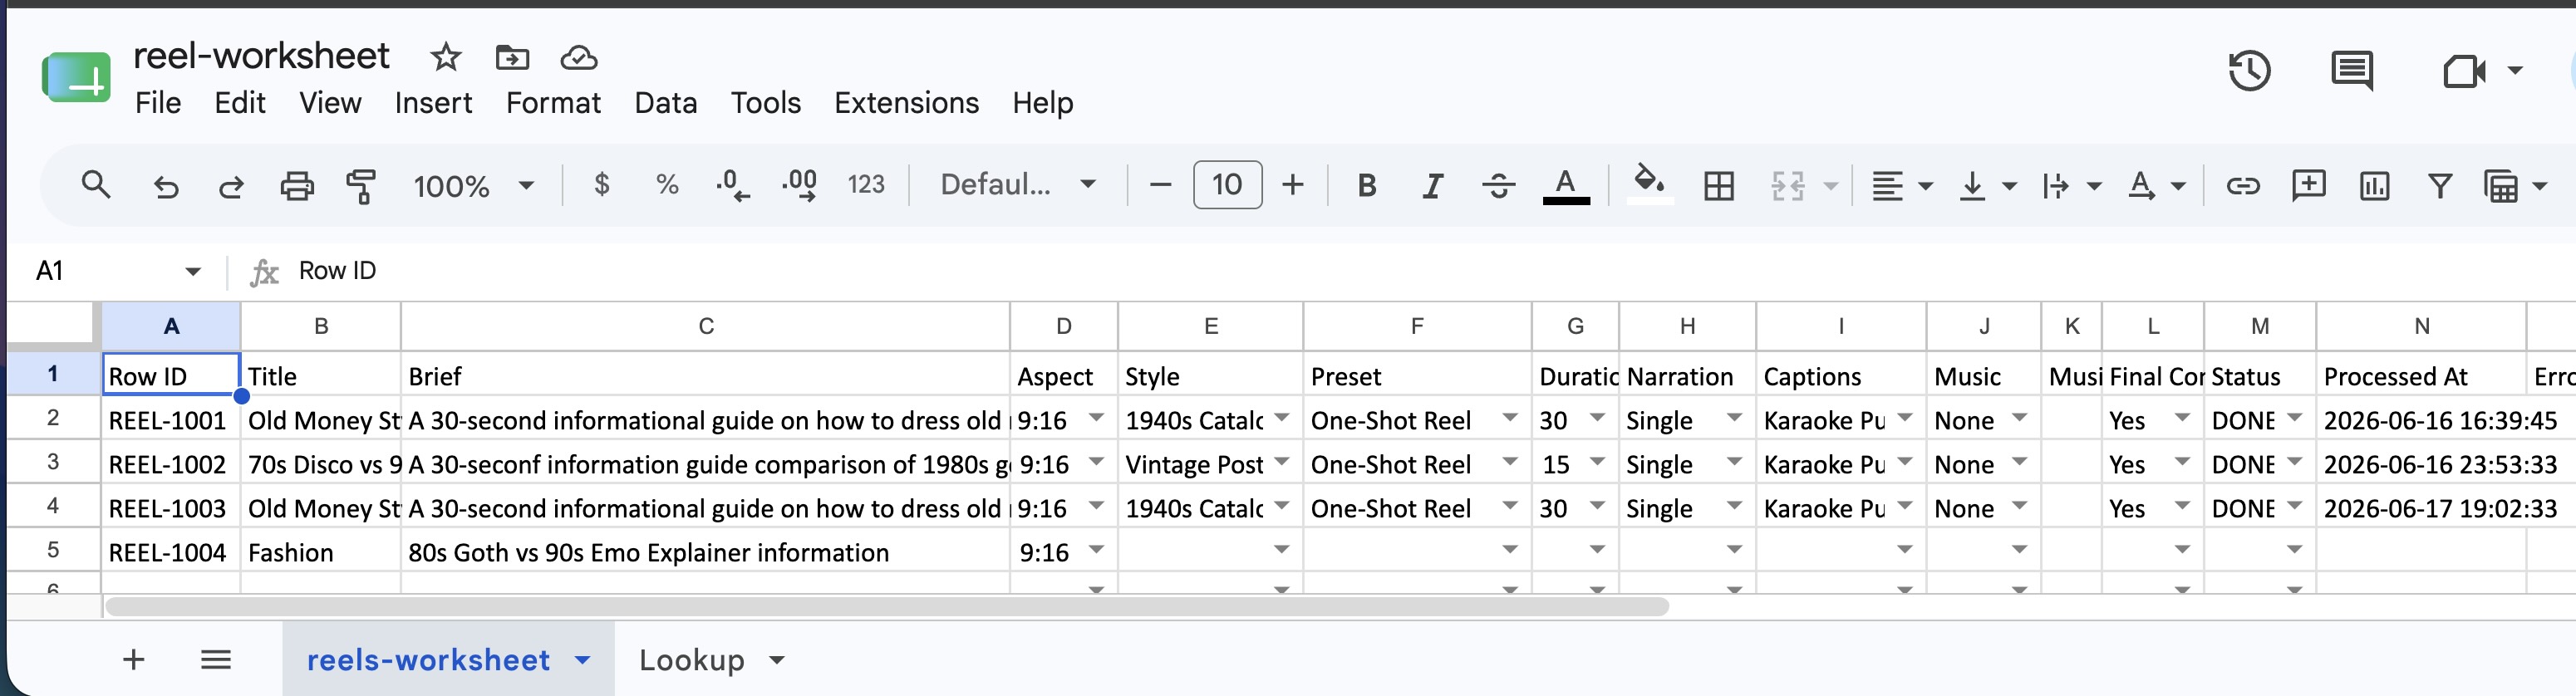This screenshot has height=696, width=2576.
Task: Open the Edit menu
Action: (240, 103)
